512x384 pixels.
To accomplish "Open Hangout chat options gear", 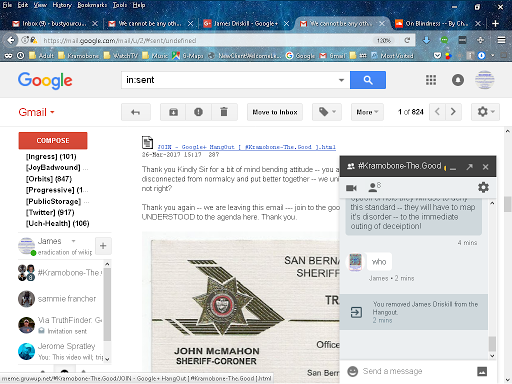I will click(x=483, y=187).
